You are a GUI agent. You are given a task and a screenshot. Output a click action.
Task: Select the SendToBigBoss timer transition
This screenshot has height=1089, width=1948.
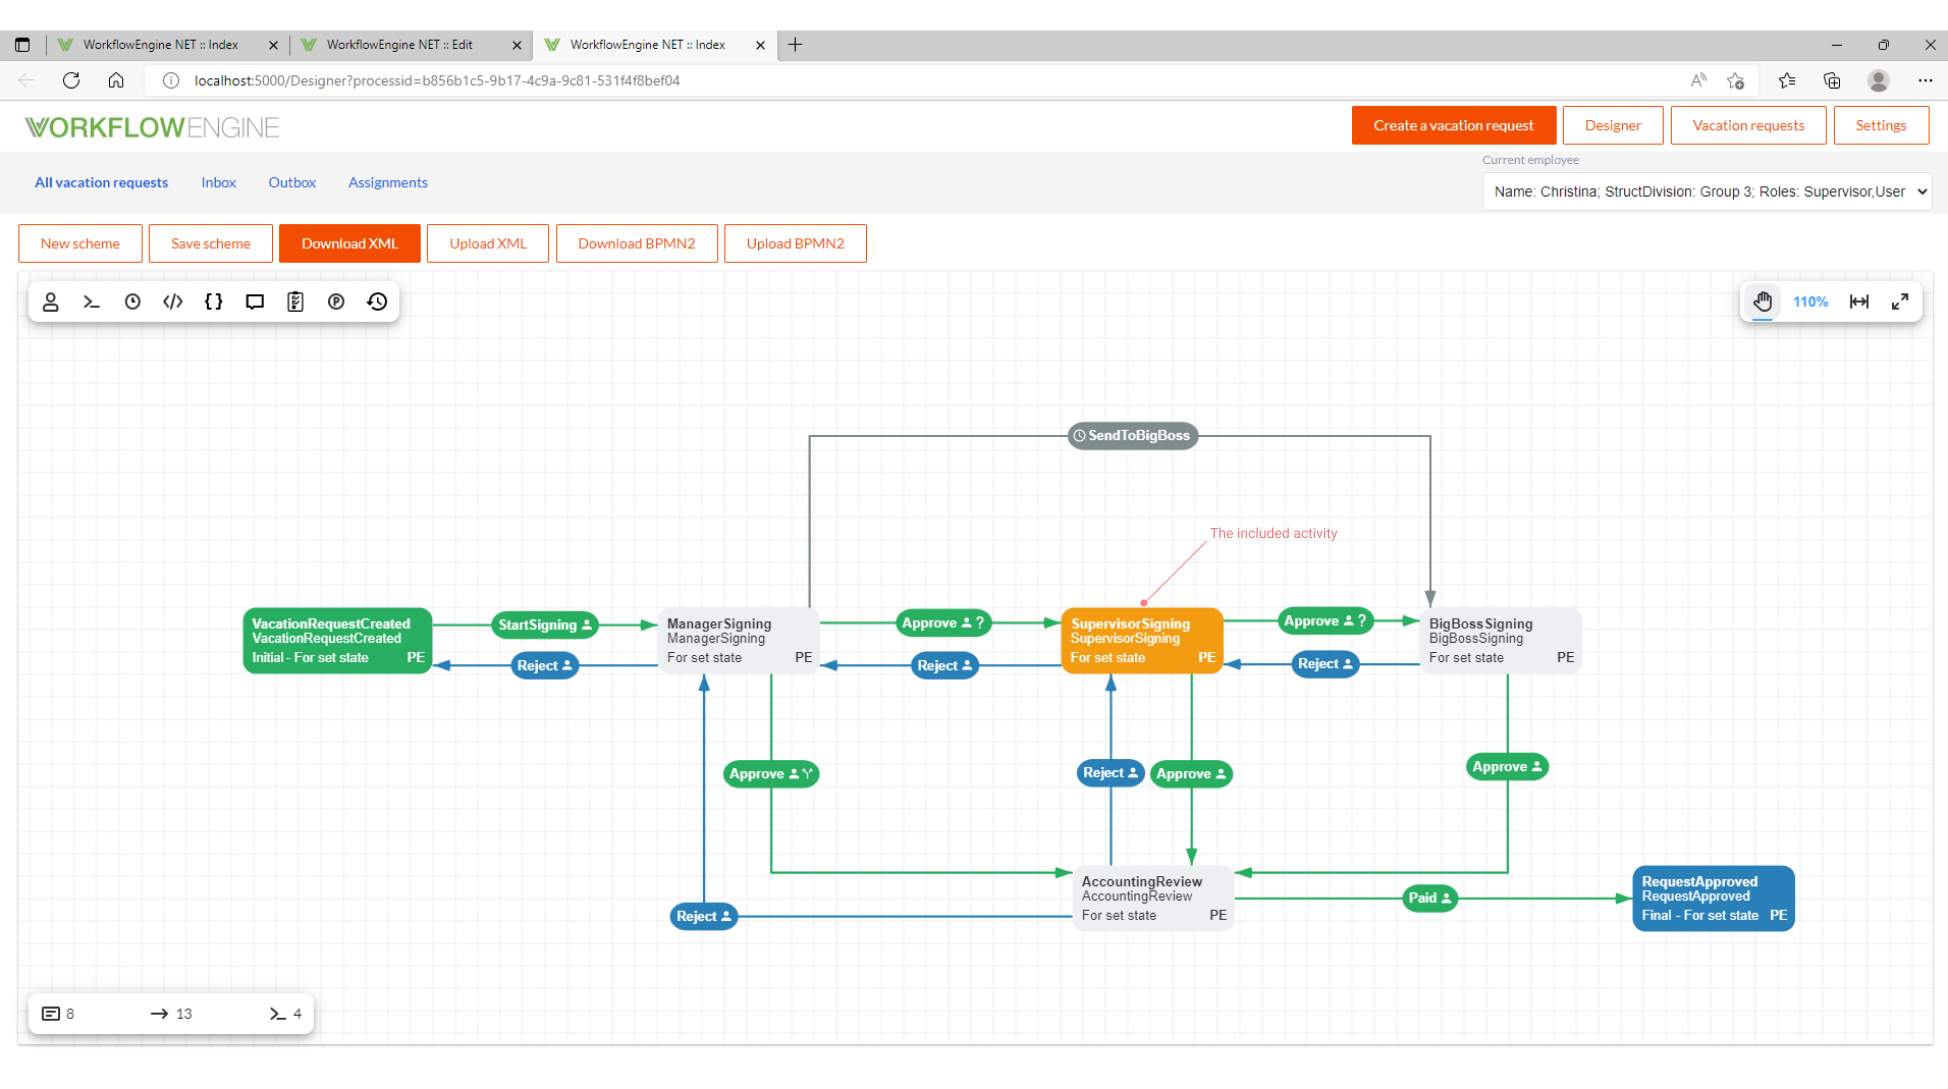(x=1132, y=436)
